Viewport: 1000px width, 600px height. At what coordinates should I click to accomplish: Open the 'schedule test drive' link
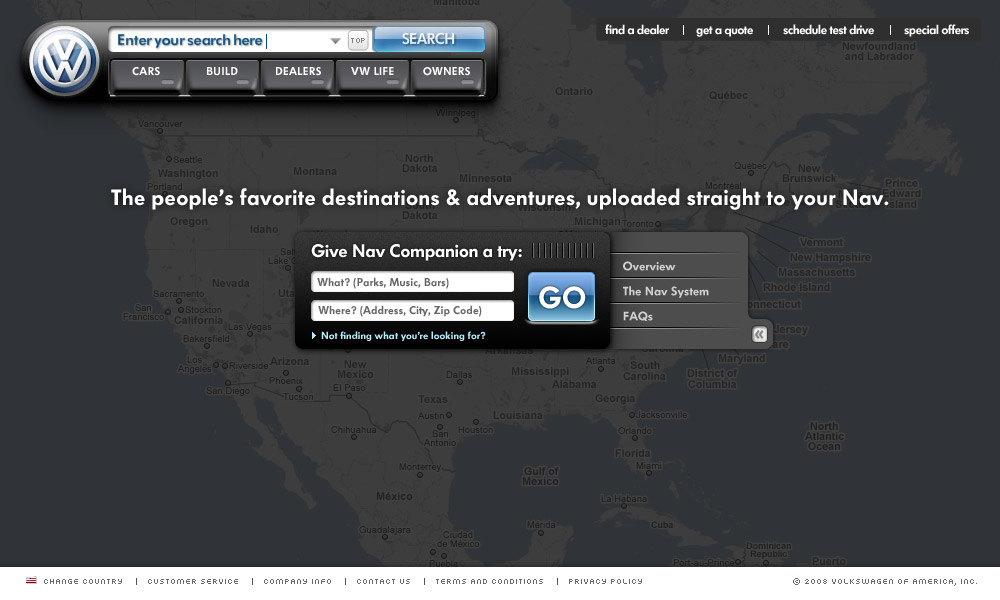828,30
